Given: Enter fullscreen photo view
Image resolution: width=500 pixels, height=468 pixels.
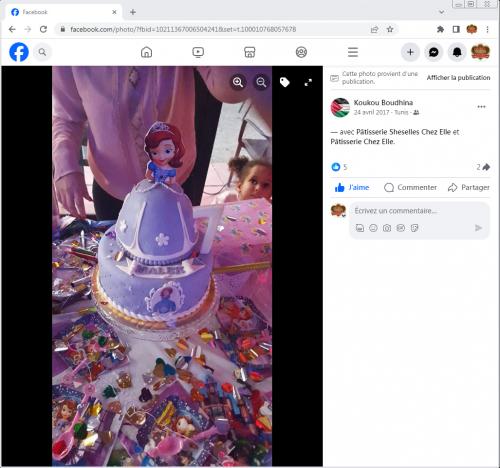Looking at the screenshot, I should tap(308, 82).
